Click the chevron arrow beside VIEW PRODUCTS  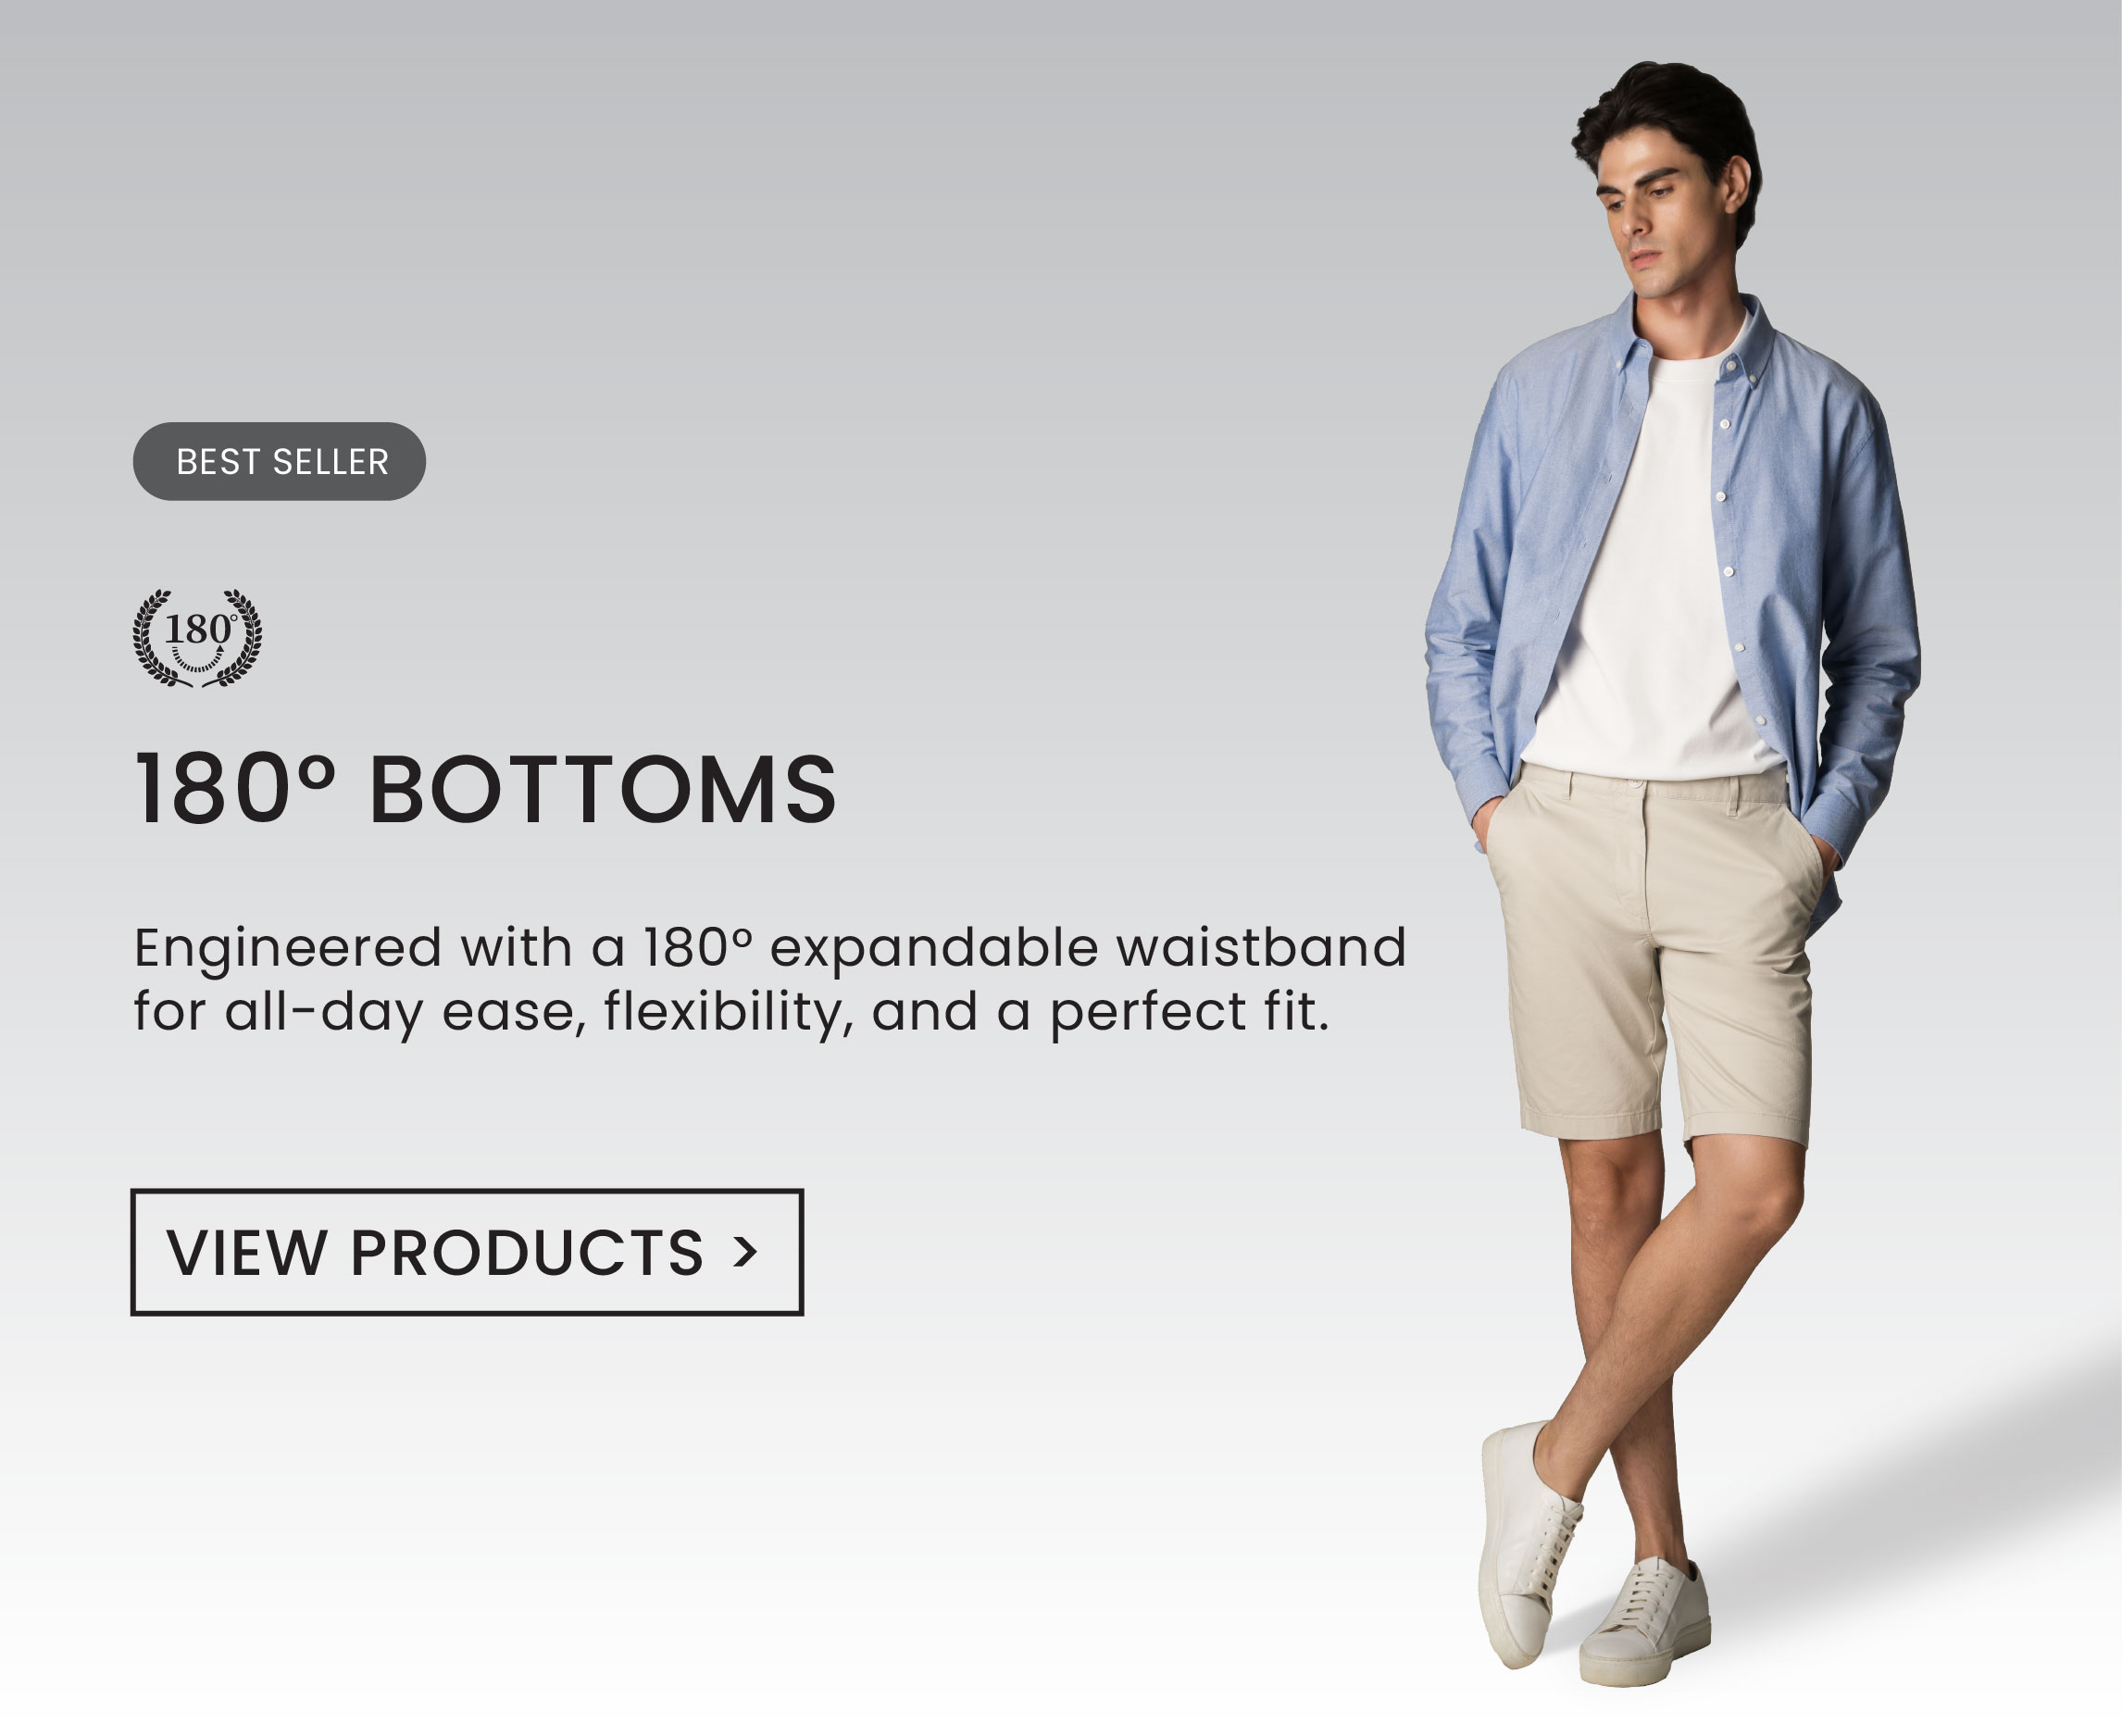[x=745, y=1252]
